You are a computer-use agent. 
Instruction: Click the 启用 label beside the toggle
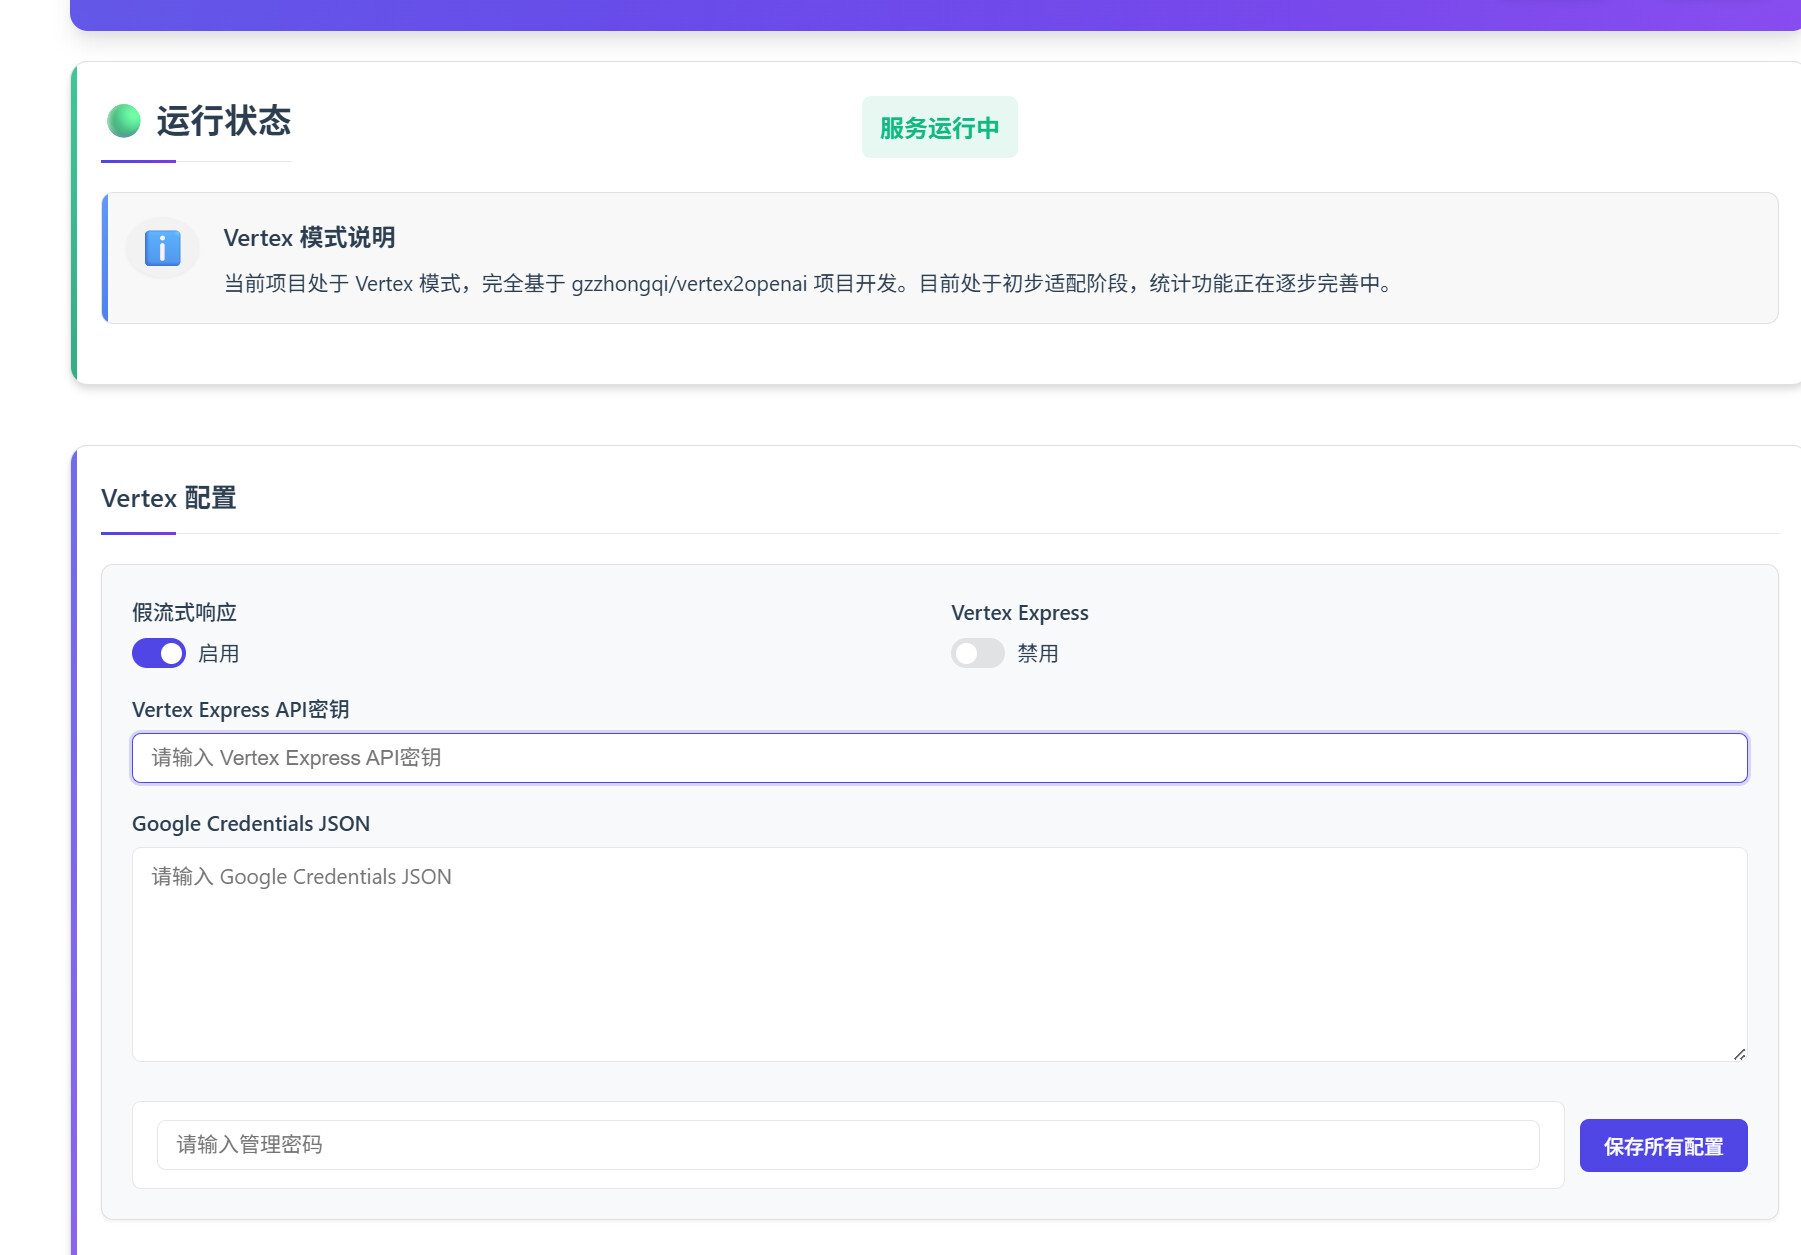[218, 654]
